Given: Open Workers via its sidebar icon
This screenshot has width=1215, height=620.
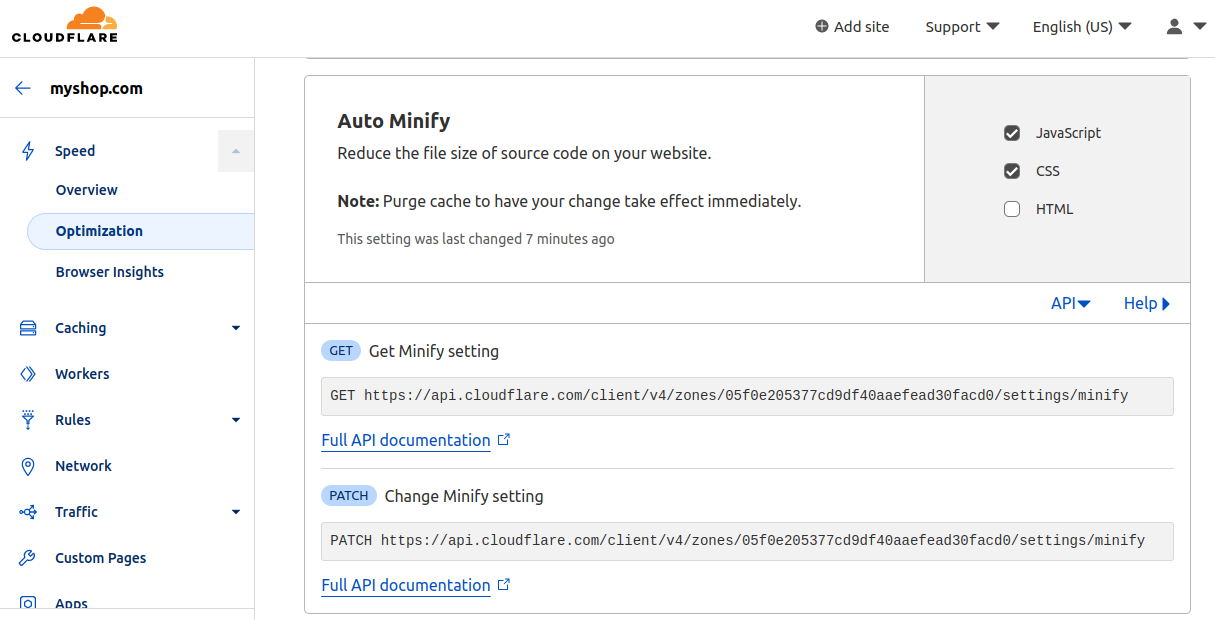Looking at the screenshot, I should [27, 373].
